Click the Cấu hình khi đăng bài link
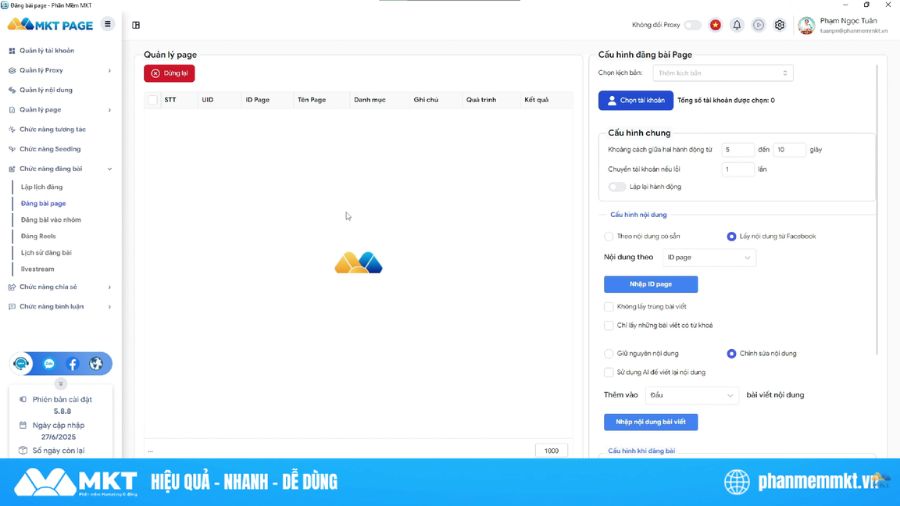This screenshot has width=900, height=506. pyautogui.click(x=641, y=451)
